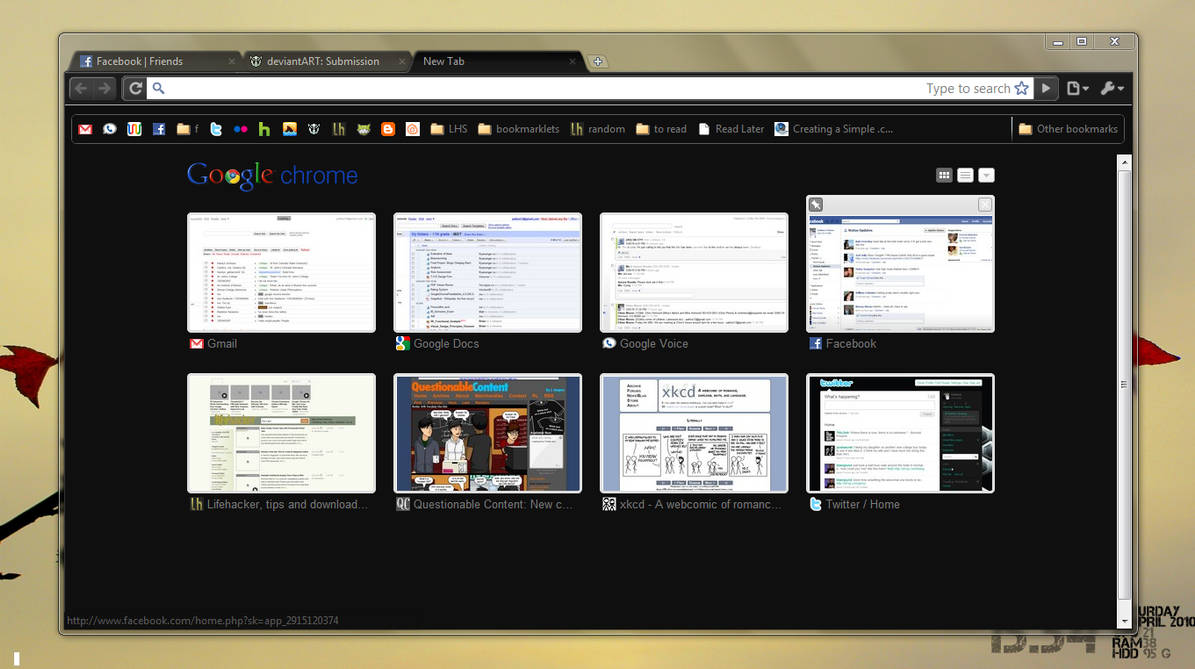Open the Gmail link label
This screenshot has height=669, width=1195.
click(222, 344)
